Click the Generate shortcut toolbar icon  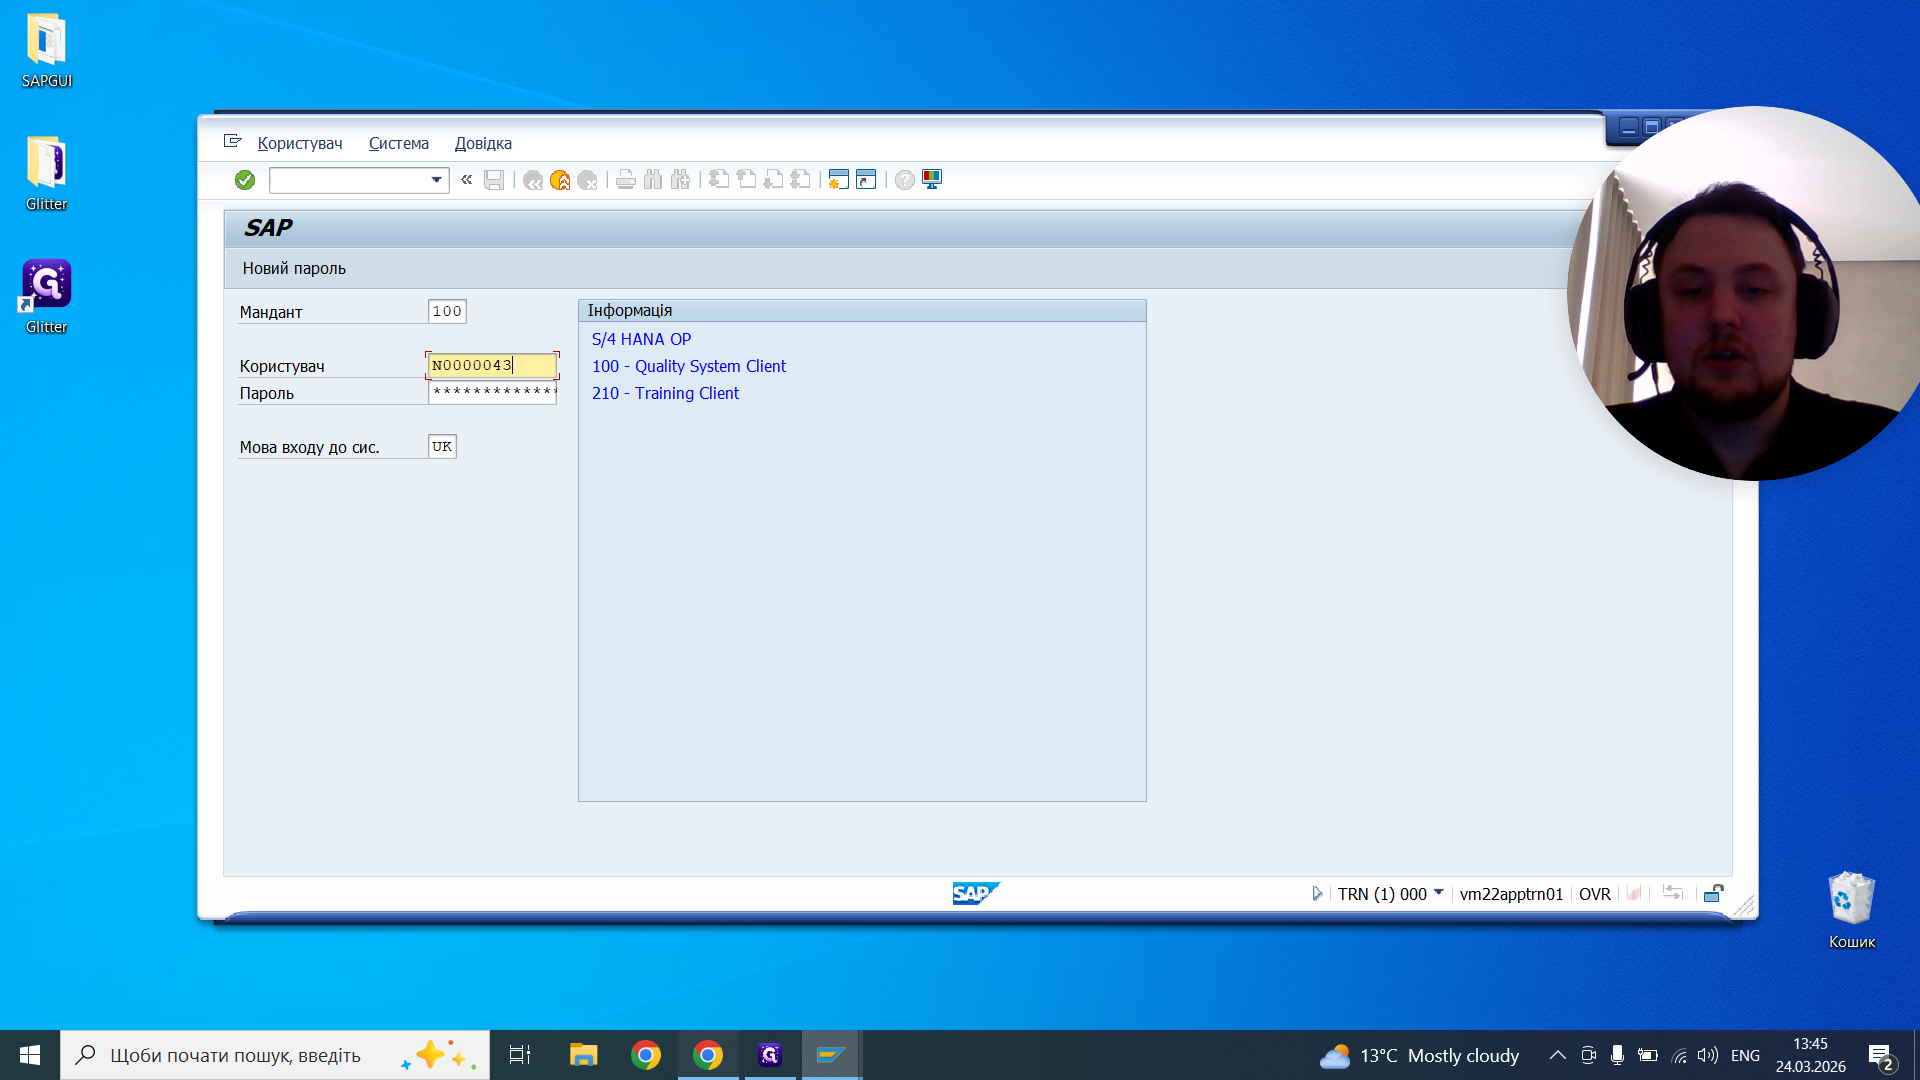point(866,180)
